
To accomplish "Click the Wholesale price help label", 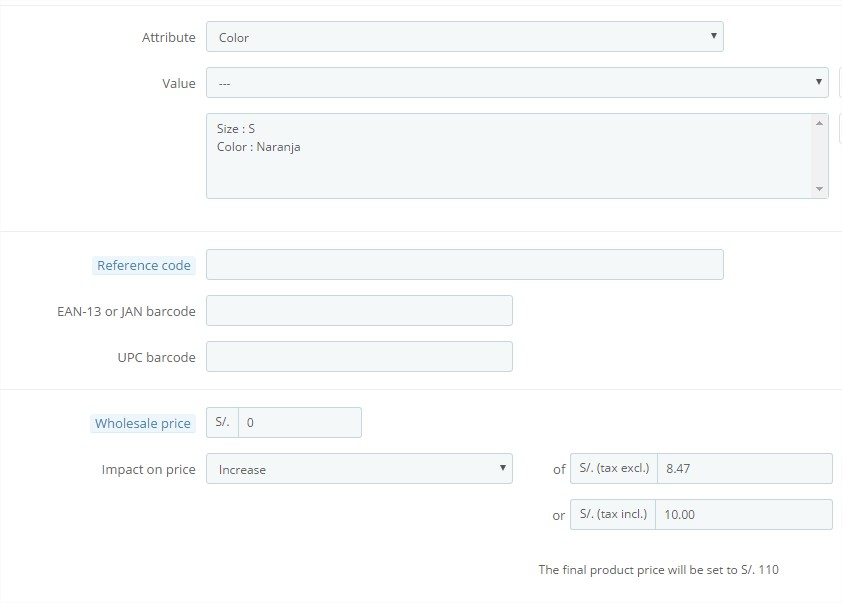I will click(143, 423).
